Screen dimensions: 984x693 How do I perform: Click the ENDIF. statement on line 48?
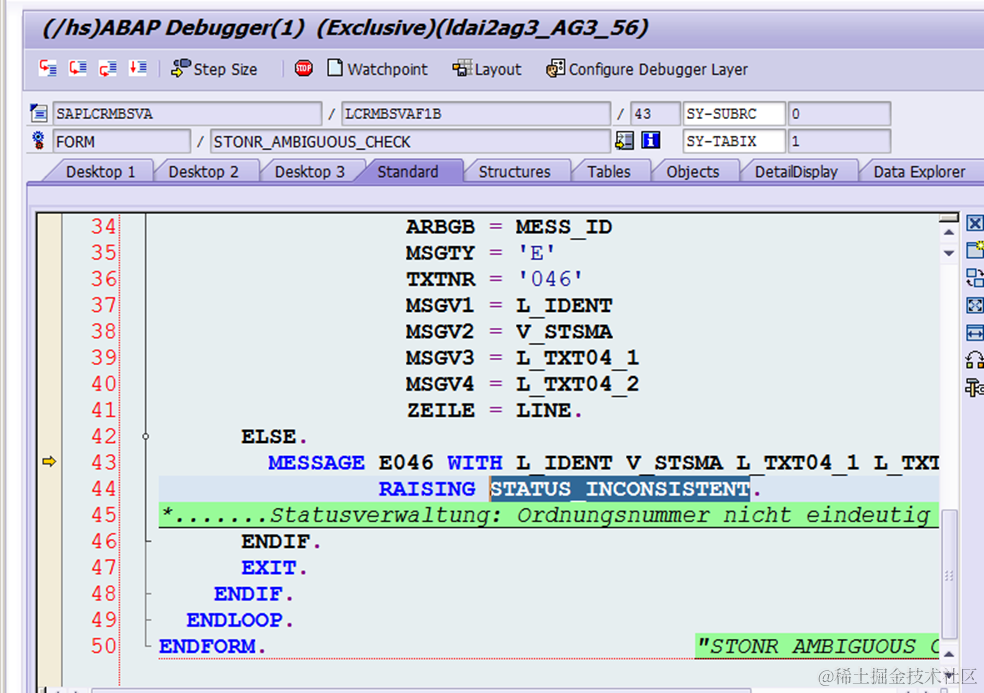pyautogui.click(x=254, y=594)
